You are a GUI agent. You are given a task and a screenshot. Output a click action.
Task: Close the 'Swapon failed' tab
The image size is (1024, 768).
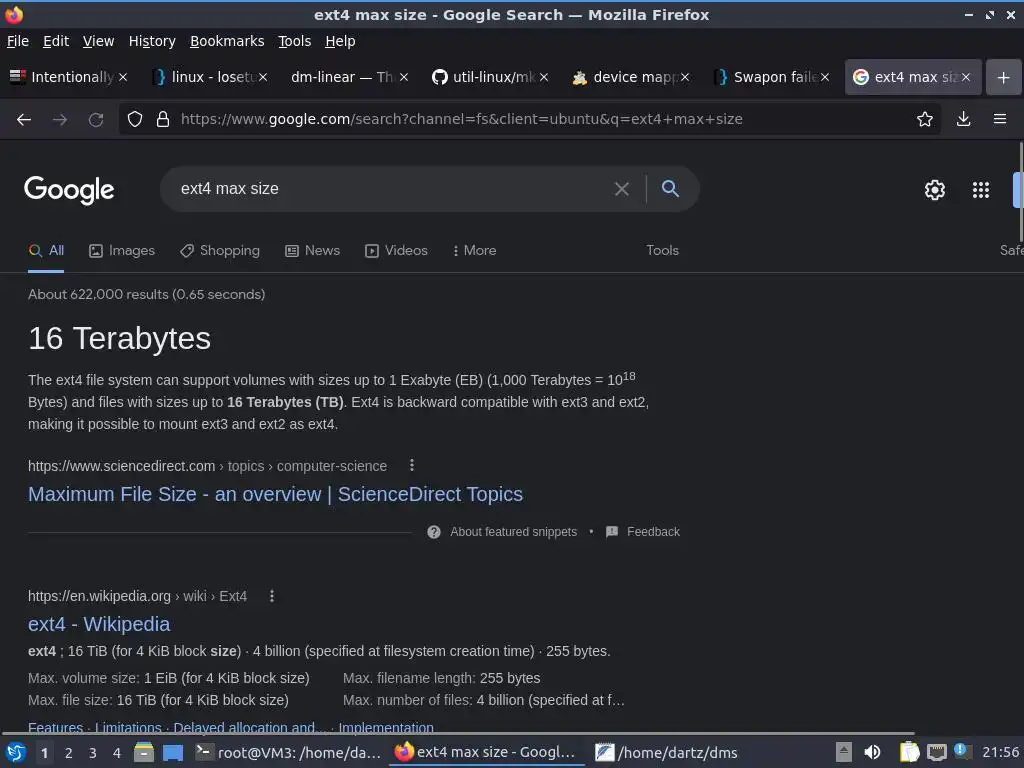pos(825,77)
